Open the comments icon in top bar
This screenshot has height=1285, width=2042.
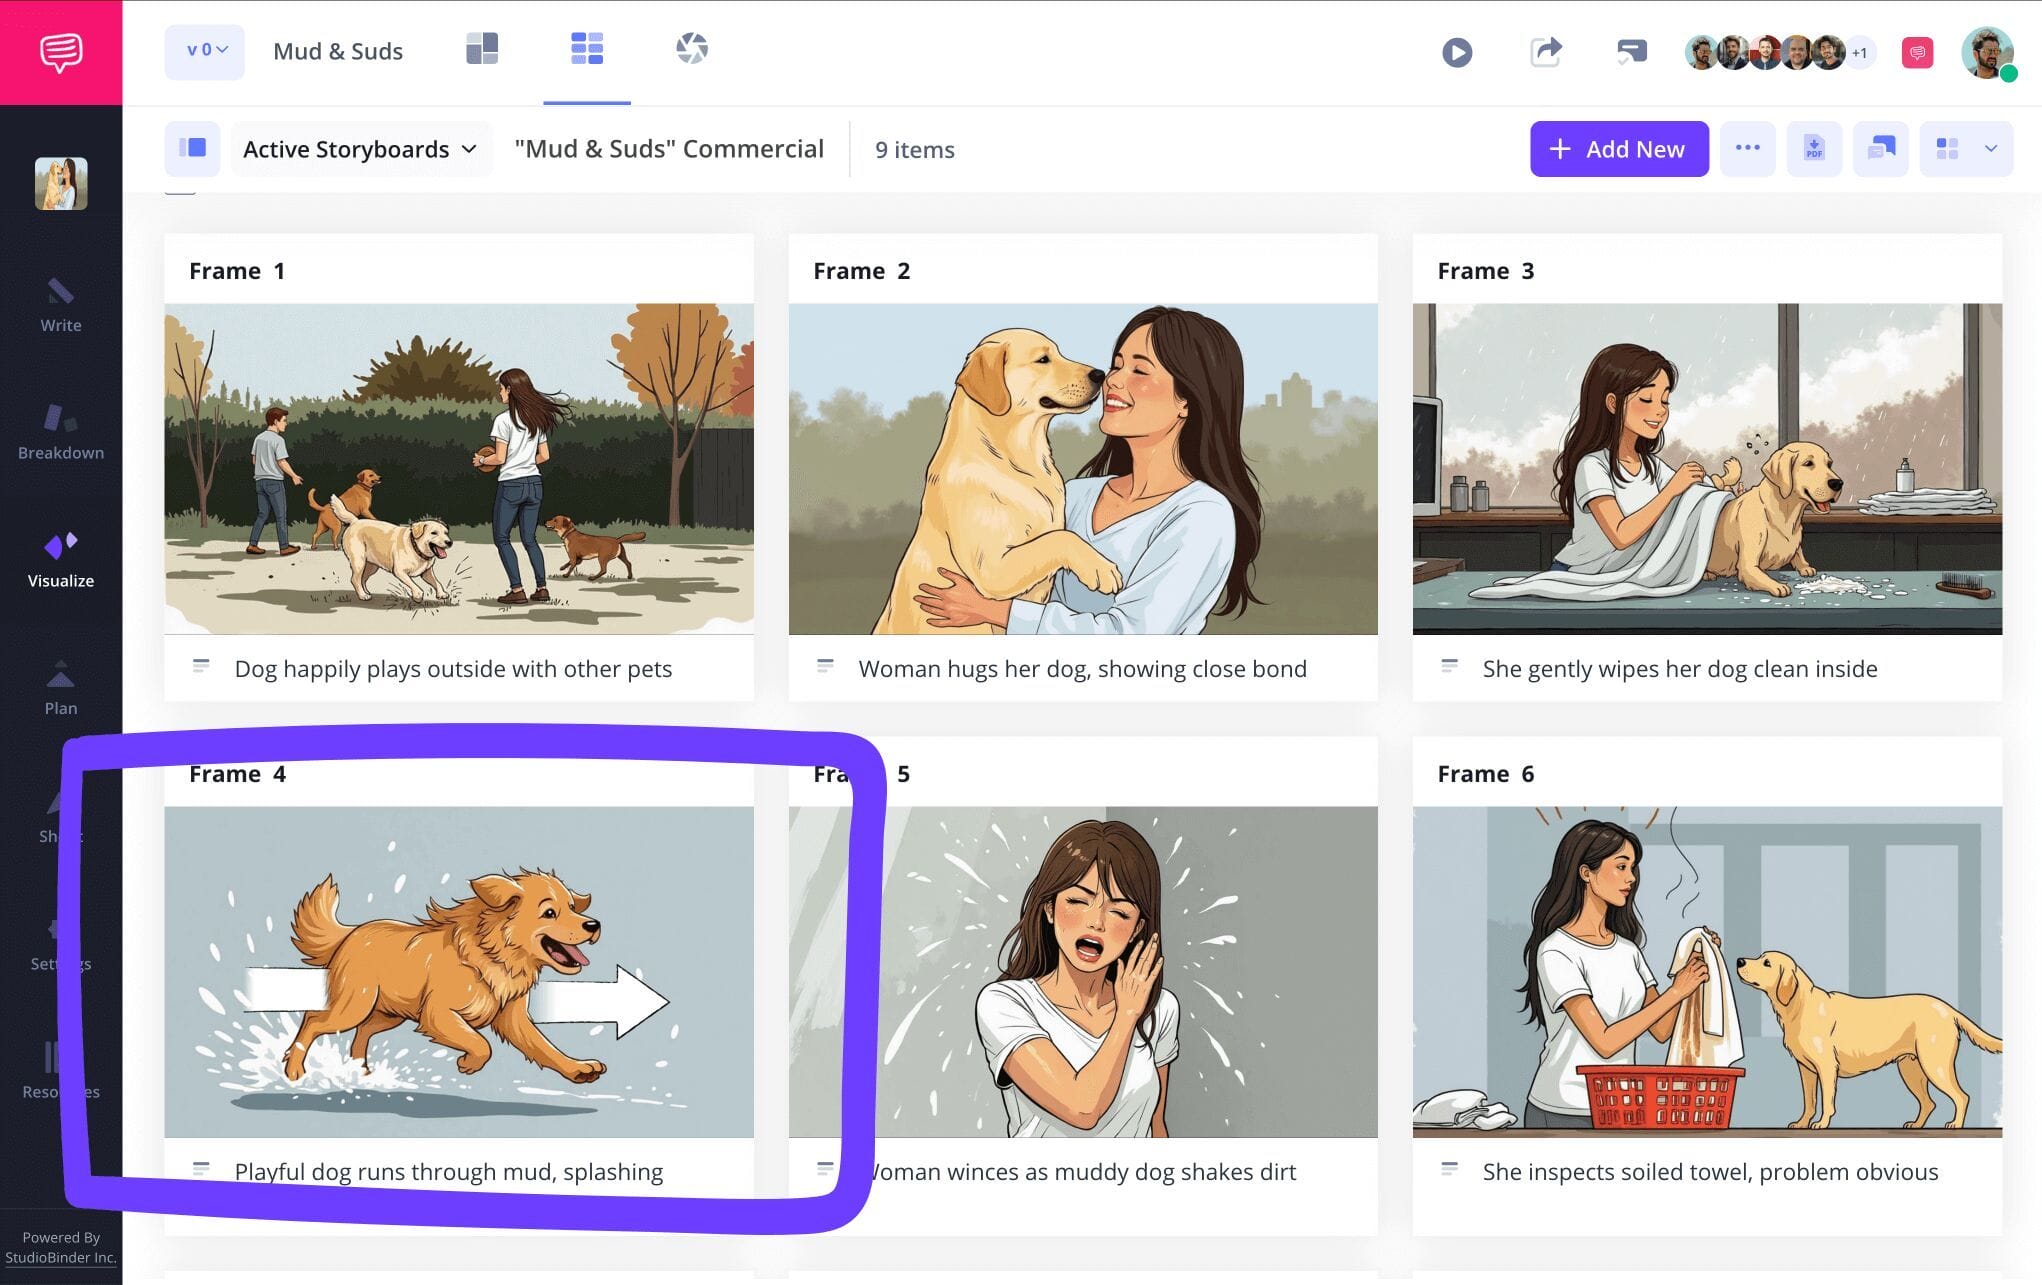click(1631, 52)
